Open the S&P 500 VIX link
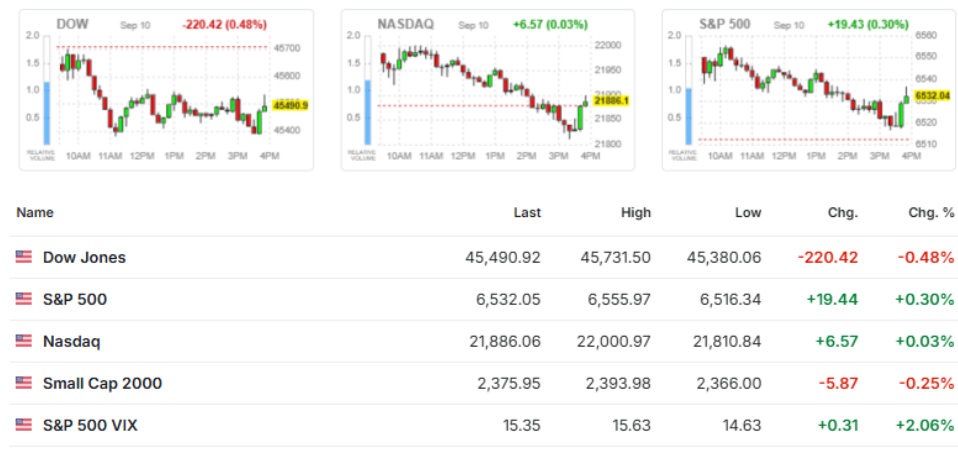The height and width of the screenshot is (456, 958). (90, 425)
